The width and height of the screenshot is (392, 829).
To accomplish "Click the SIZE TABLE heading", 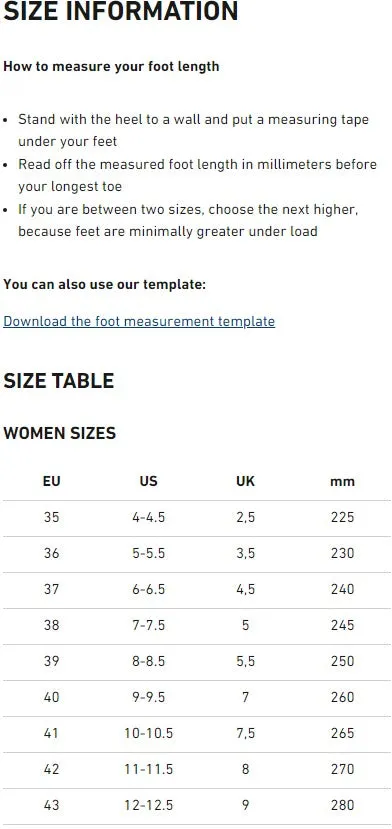I will [59, 381].
